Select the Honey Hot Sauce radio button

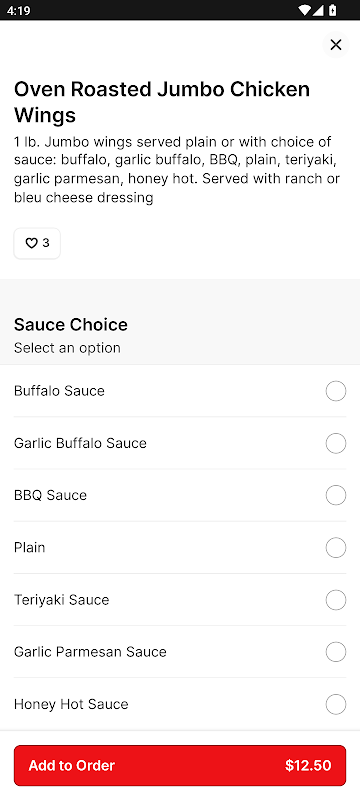pyautogui.click(x=336, y=704)
